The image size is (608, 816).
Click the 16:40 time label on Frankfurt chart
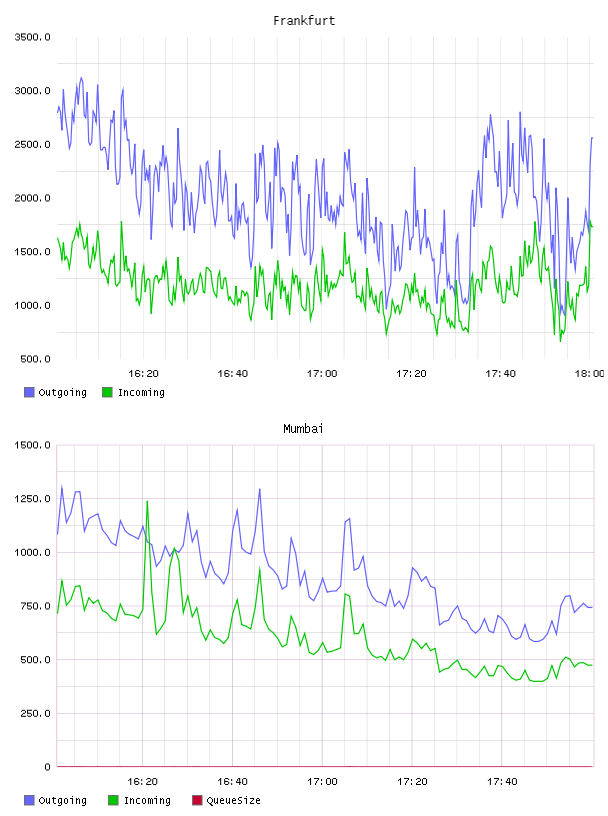click(x=232, y=374)
